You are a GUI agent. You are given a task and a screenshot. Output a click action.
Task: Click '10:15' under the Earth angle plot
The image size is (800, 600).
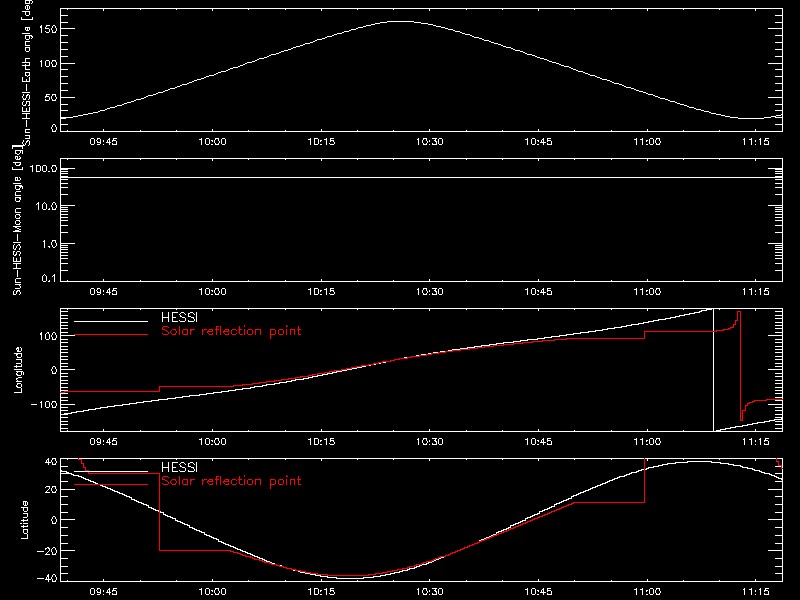click(321, 142)
